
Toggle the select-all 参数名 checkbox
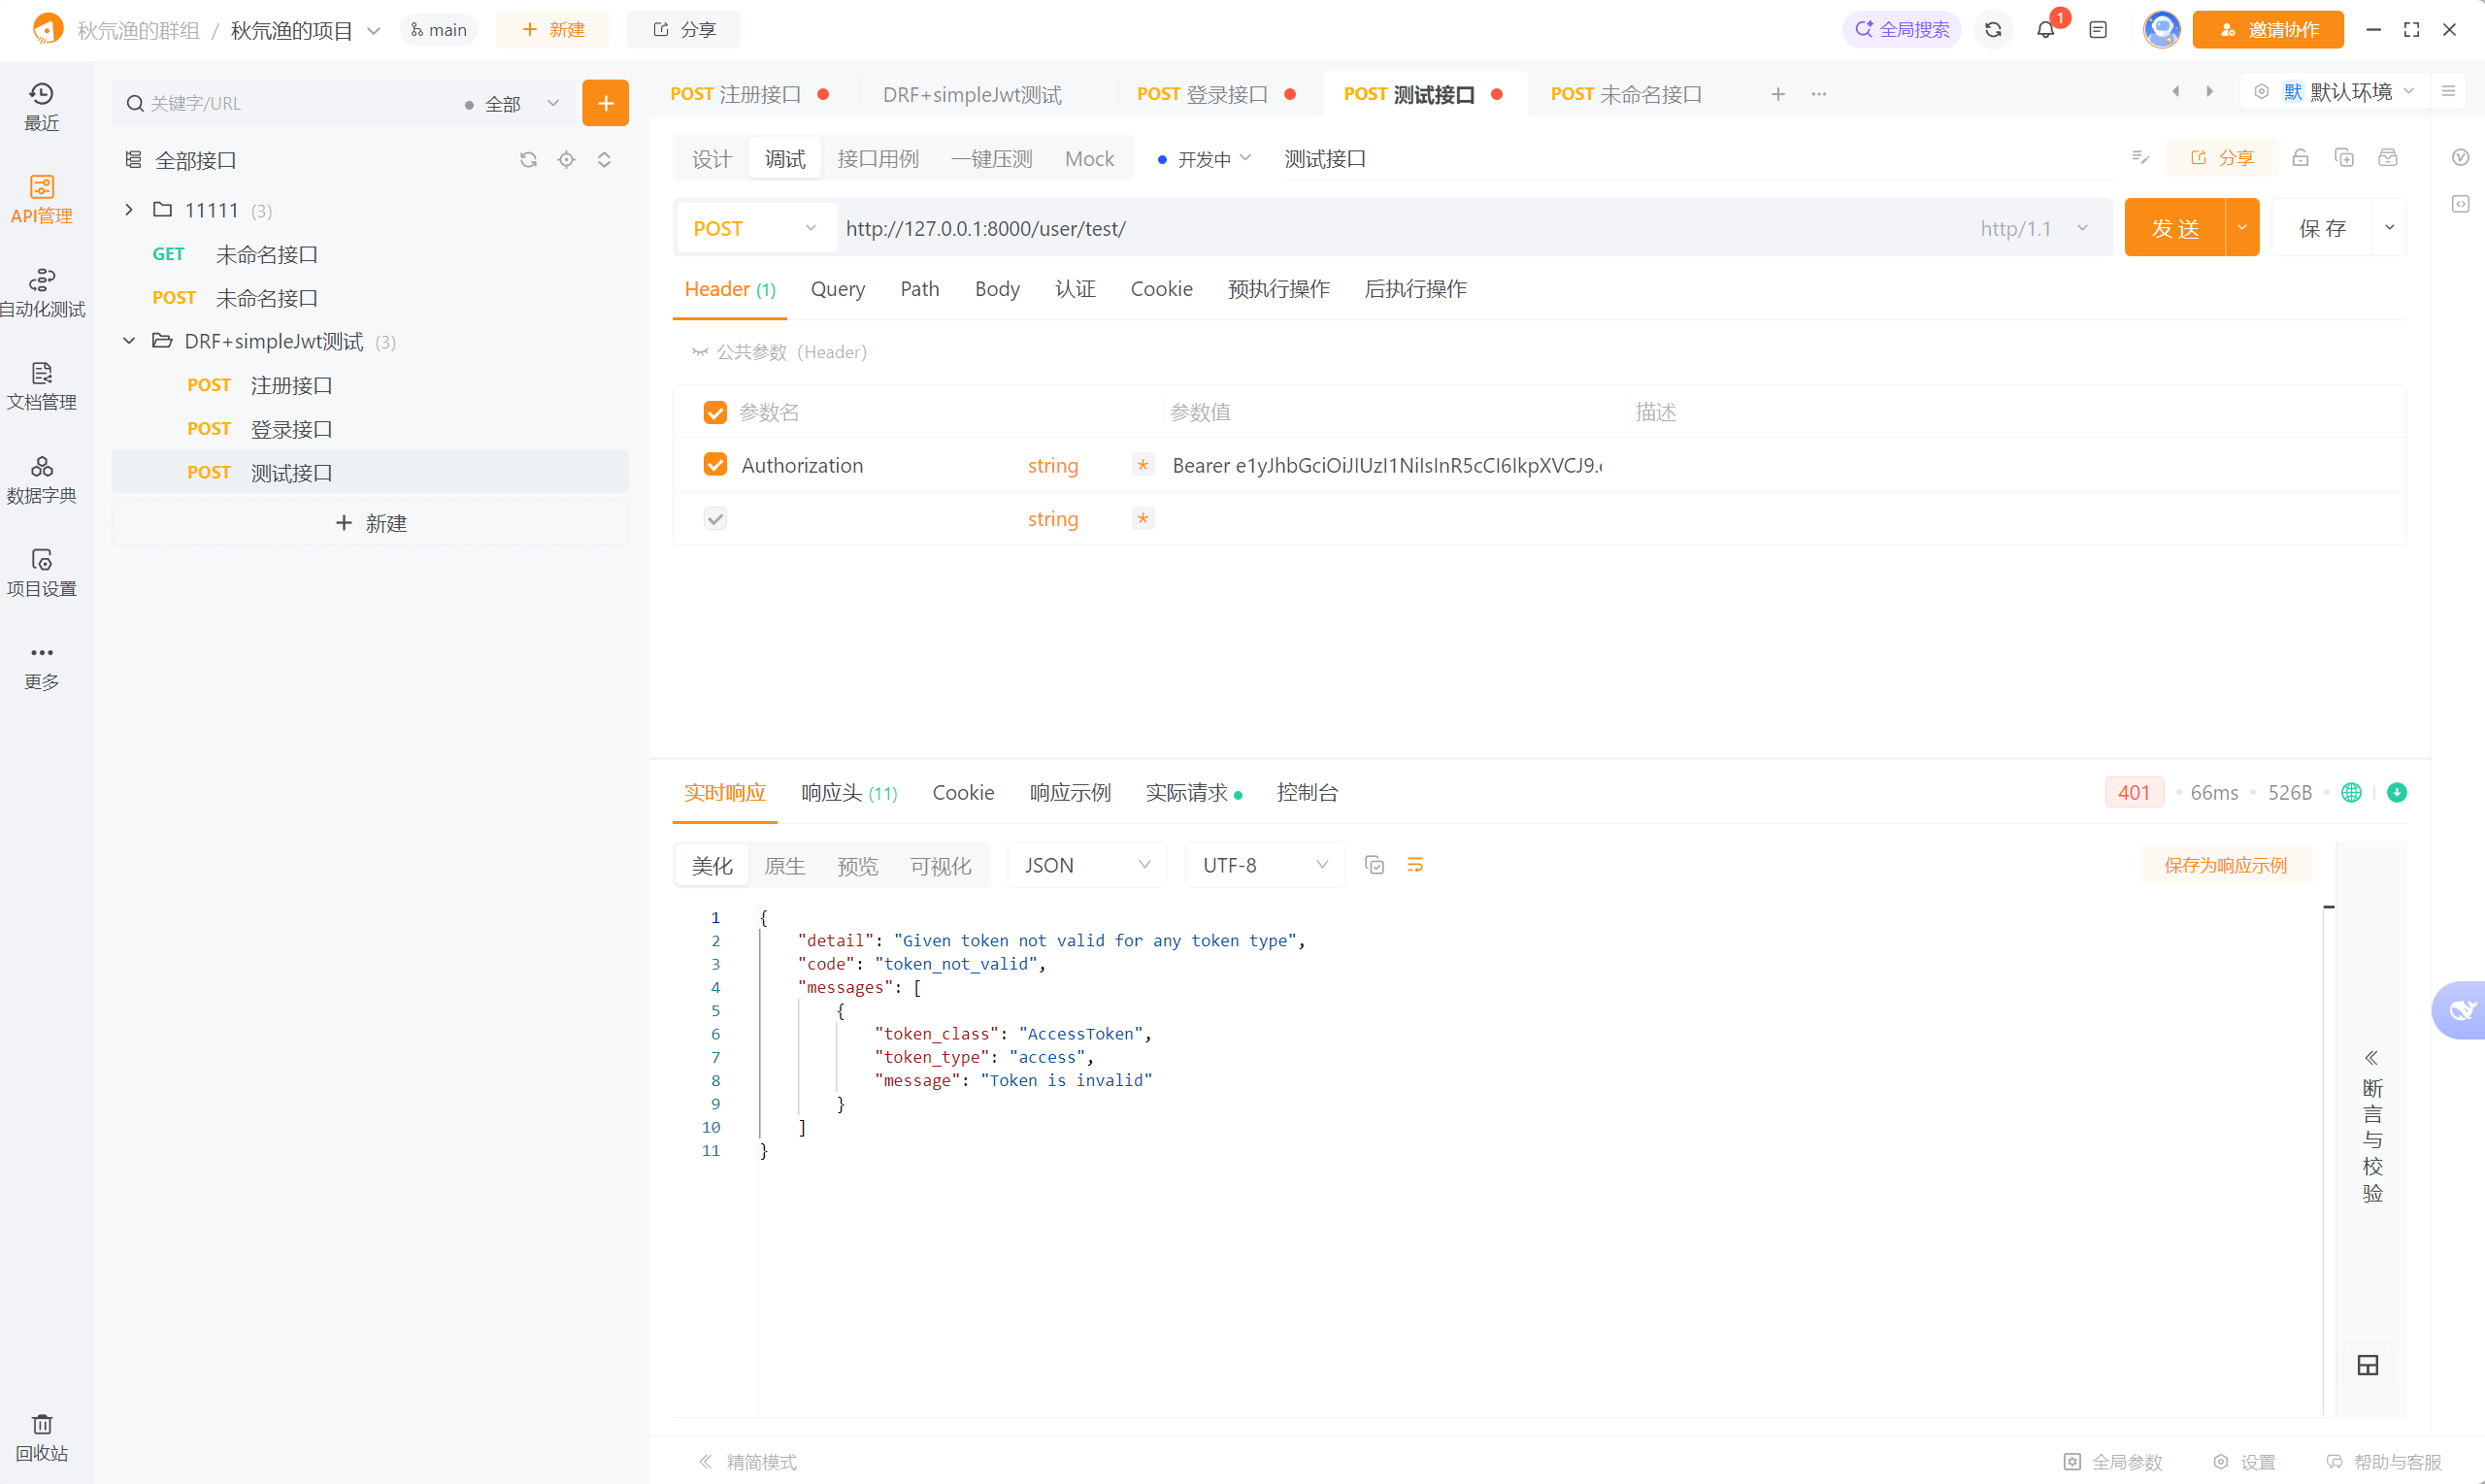tap(715, 412)
